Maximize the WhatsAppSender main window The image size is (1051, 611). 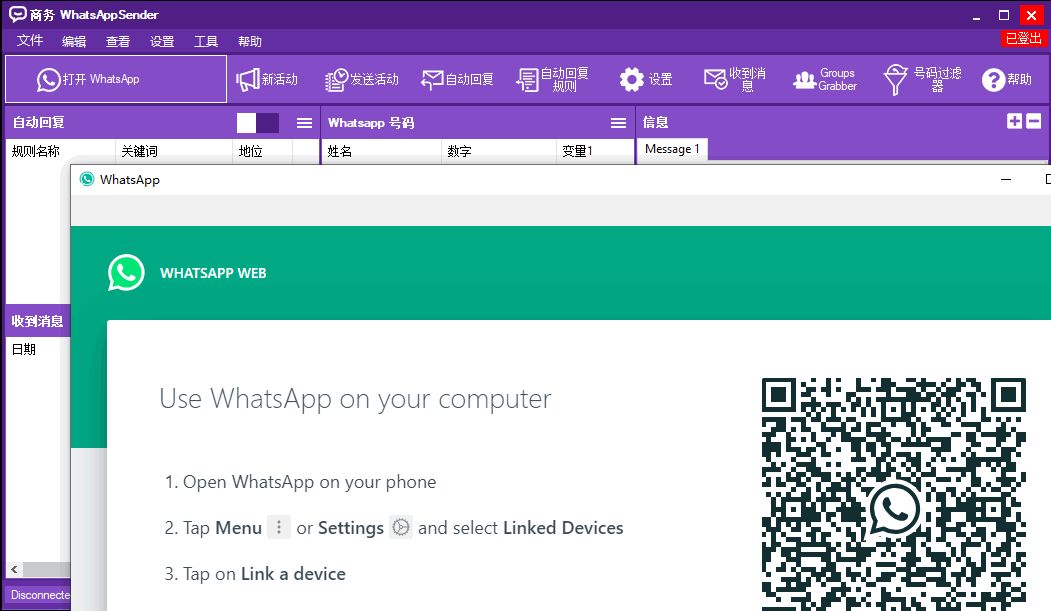(1003, 15)
